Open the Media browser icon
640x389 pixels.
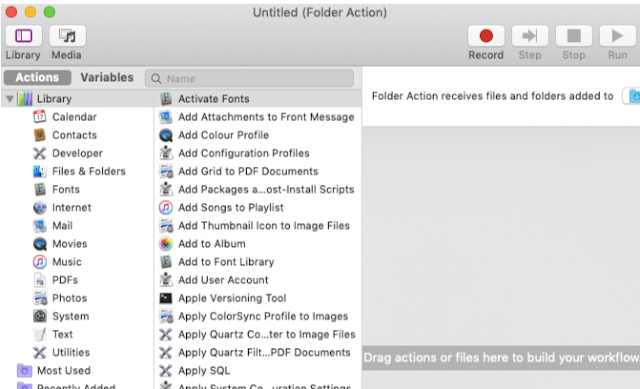(67, 36)
